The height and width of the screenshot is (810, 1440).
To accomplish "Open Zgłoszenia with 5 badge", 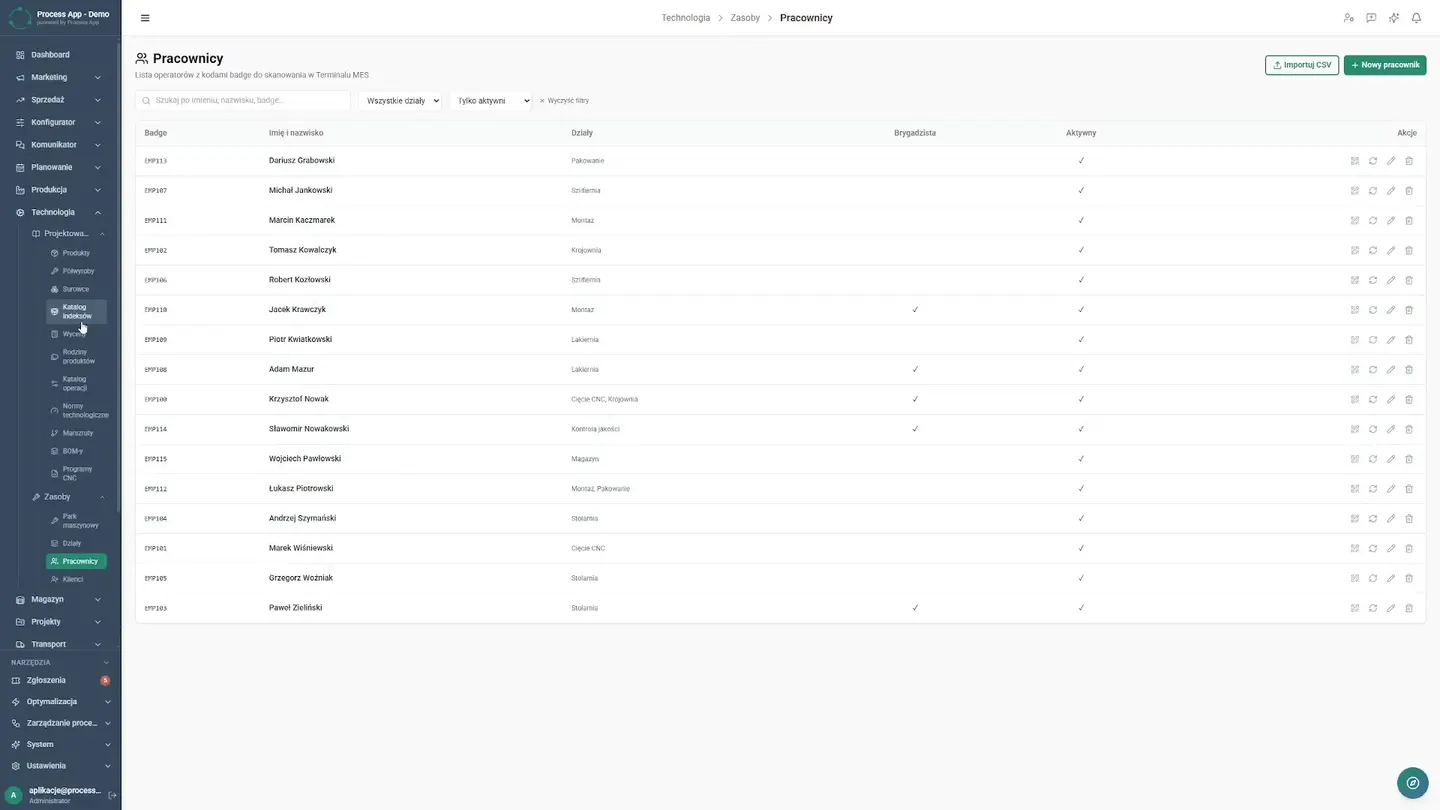I will (60, 680).
